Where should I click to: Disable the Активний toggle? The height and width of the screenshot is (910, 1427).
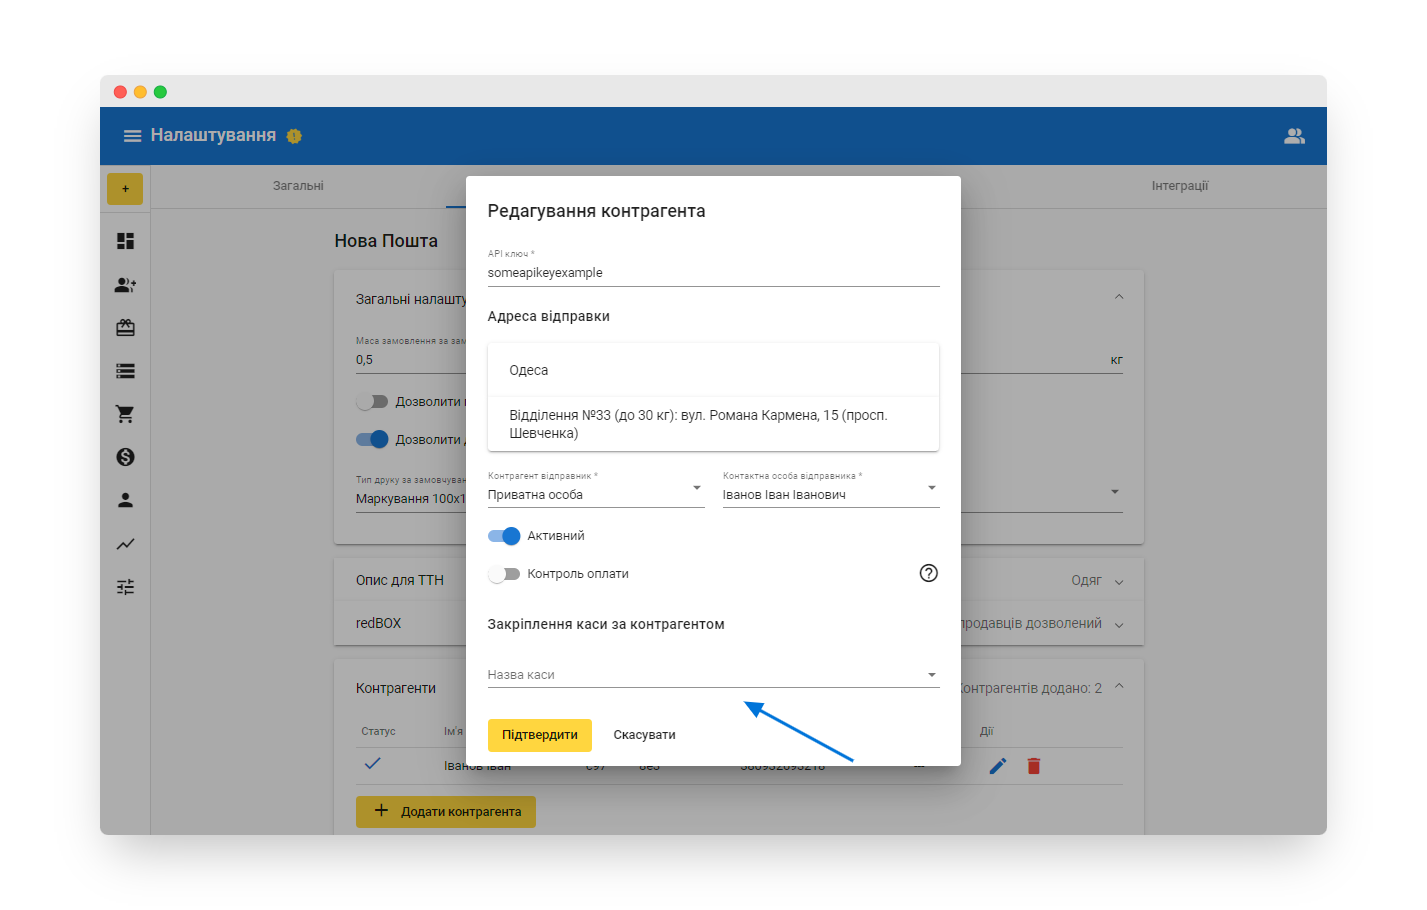(504, 536)
